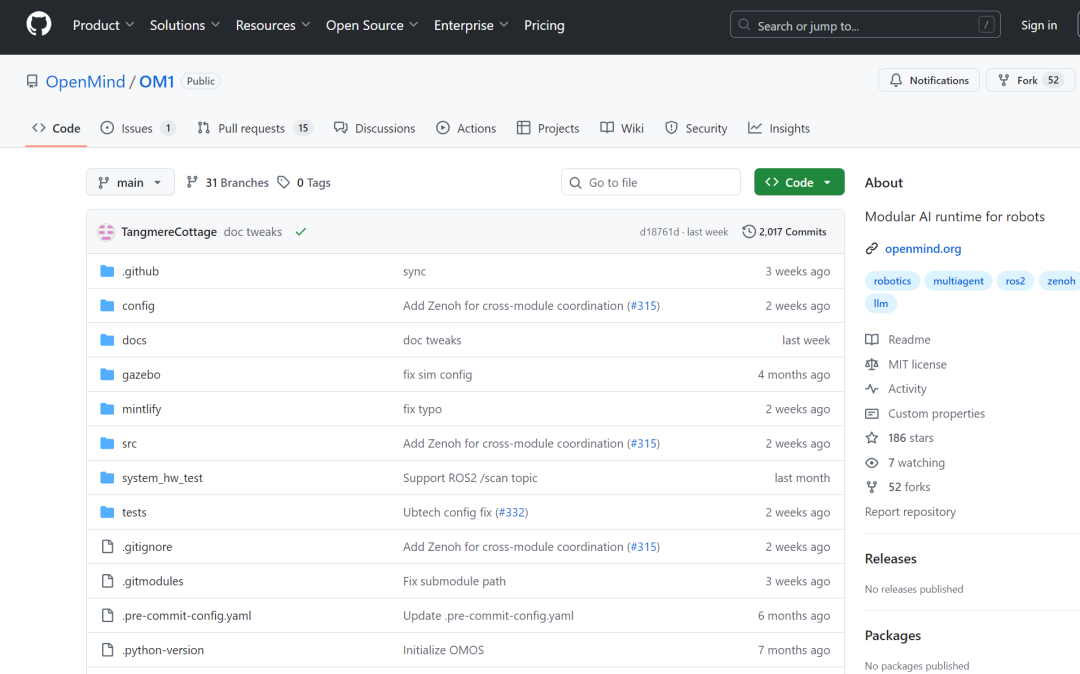Viewport: 1080px width, 674px height.
Task: Expand the main branch selector
Action: (130, 182)
